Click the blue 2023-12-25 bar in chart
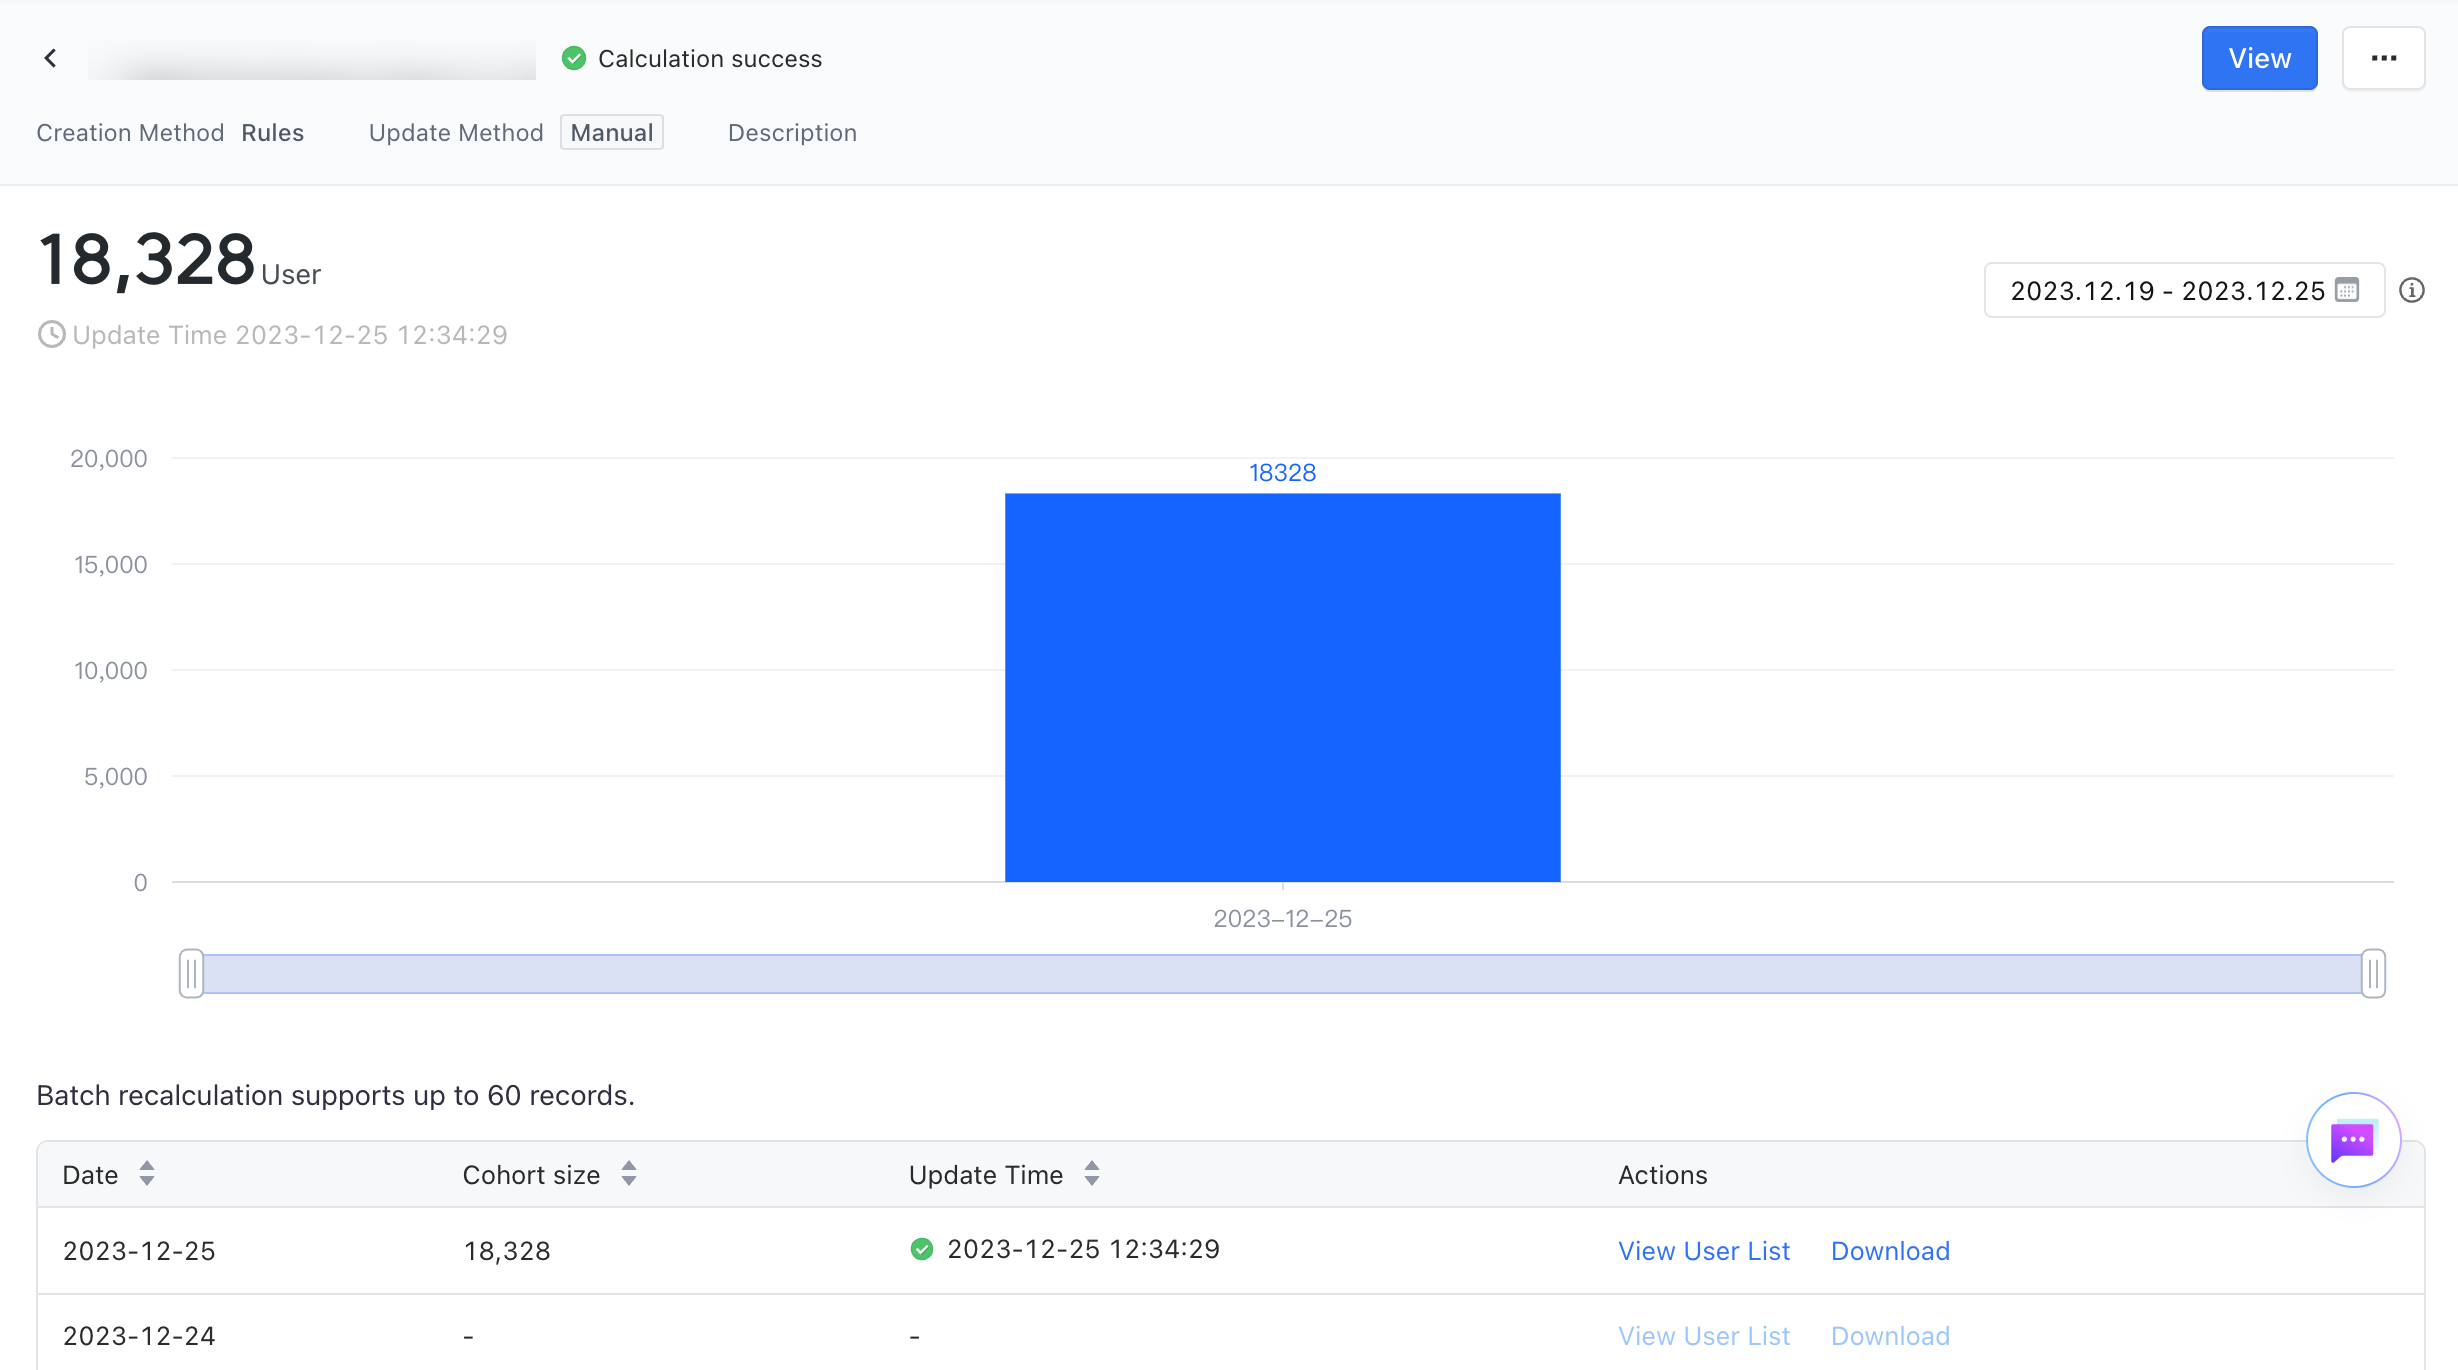 (x=1282, y=687)
